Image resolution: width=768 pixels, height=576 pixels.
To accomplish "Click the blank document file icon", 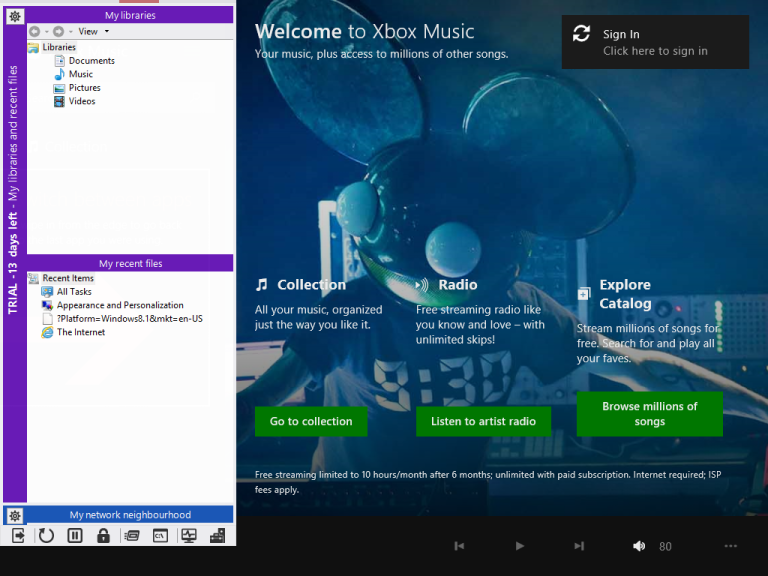I will (47, 319).
